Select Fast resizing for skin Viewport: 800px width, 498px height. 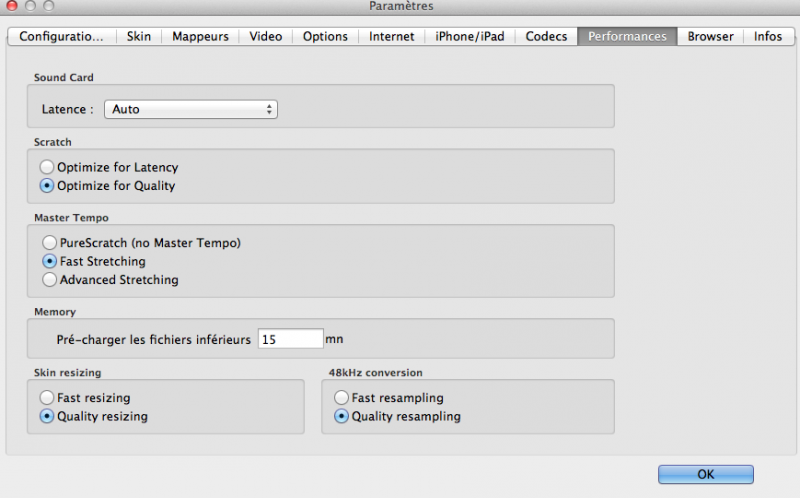coord(47,398)
